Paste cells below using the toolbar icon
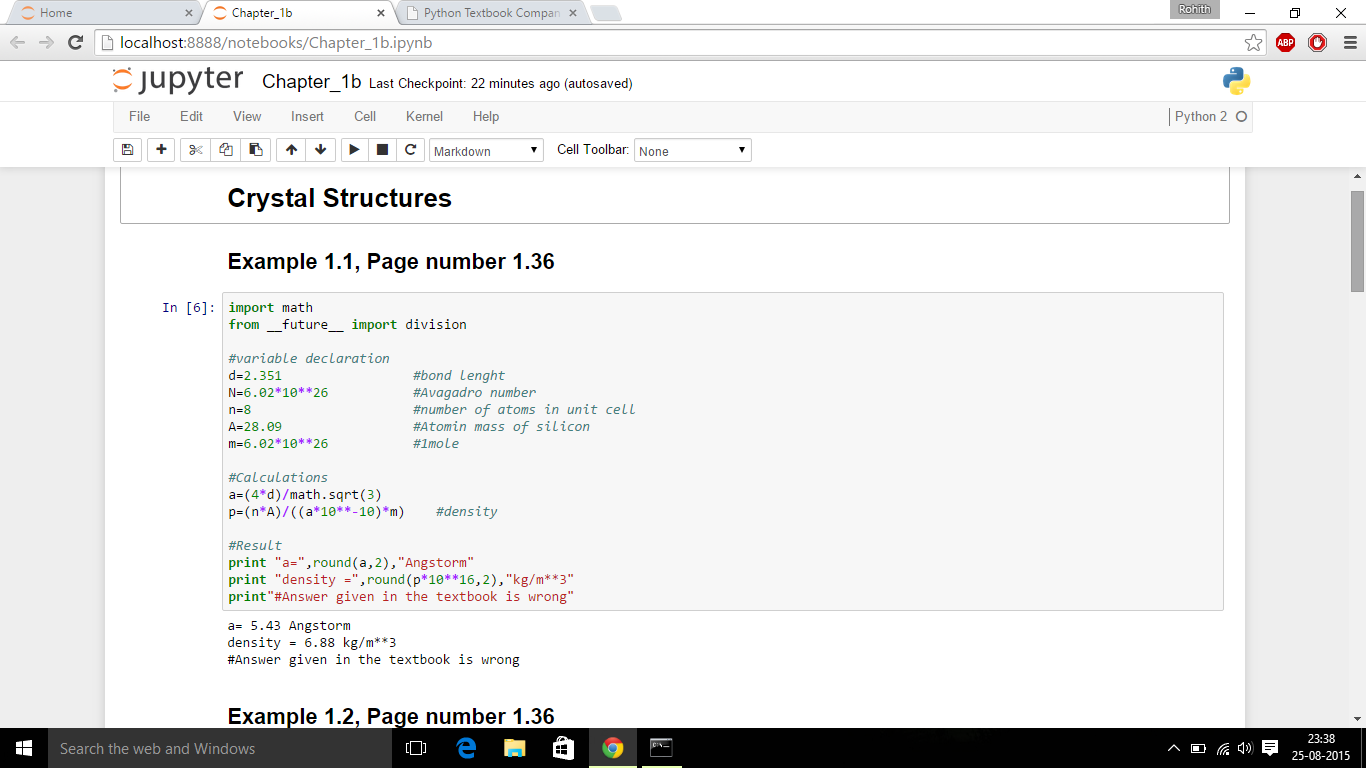1366x768 pixels. [255, 150]
